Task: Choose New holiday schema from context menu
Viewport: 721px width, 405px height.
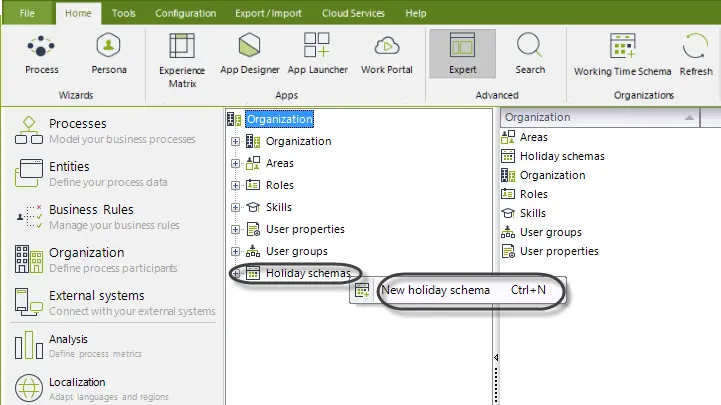Action: [458, 291]
